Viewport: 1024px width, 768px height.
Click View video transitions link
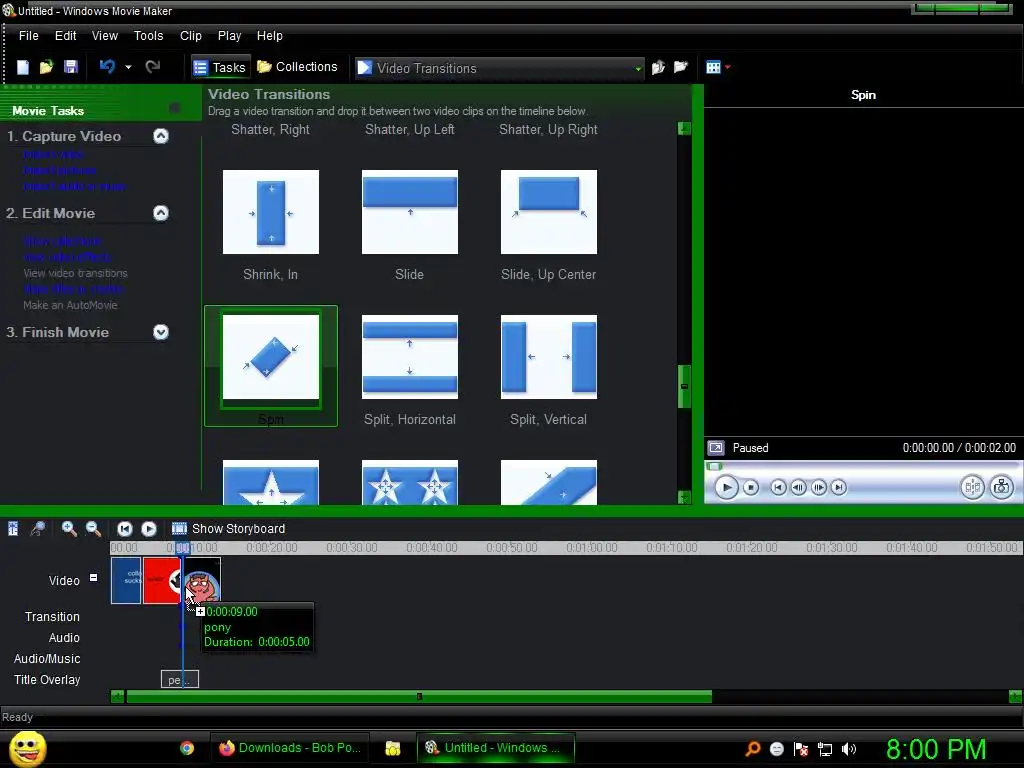[x=75, y=273]
